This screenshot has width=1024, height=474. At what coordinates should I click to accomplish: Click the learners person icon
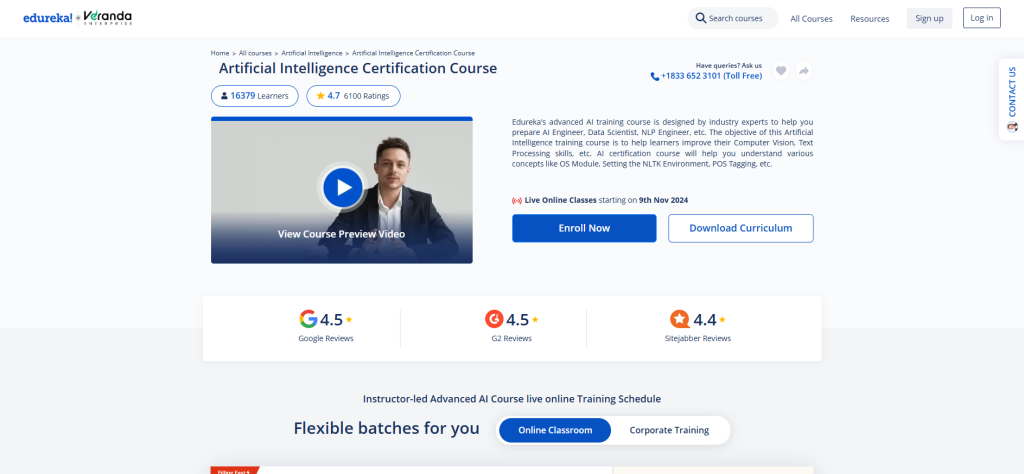(x=225, y=96)
